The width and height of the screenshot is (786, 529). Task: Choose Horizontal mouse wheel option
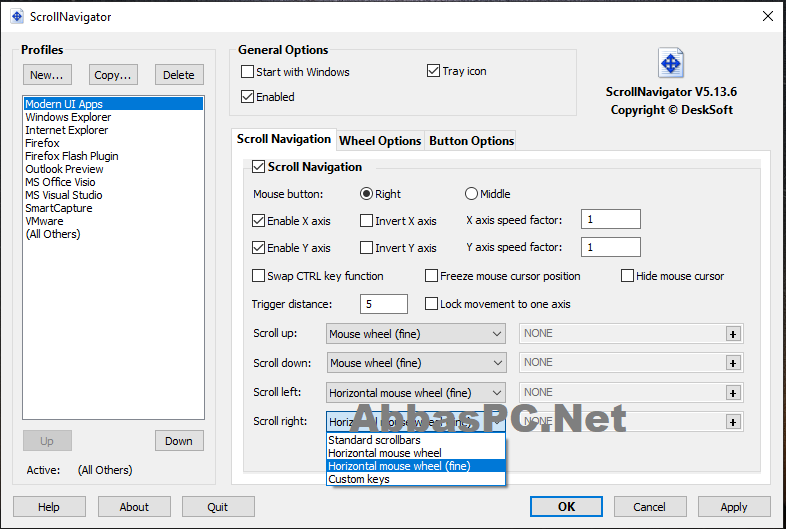point(416,453)
